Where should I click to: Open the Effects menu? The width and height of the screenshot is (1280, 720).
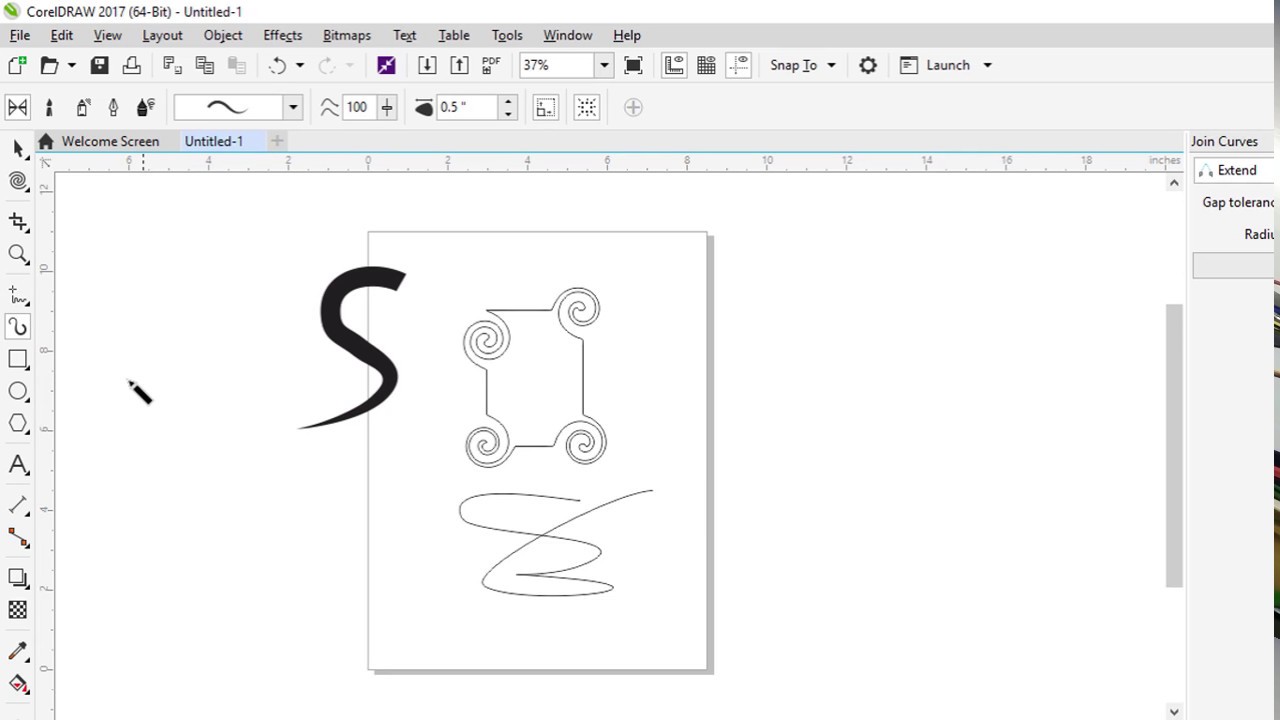pyautogui.click(x=282, y=35)
